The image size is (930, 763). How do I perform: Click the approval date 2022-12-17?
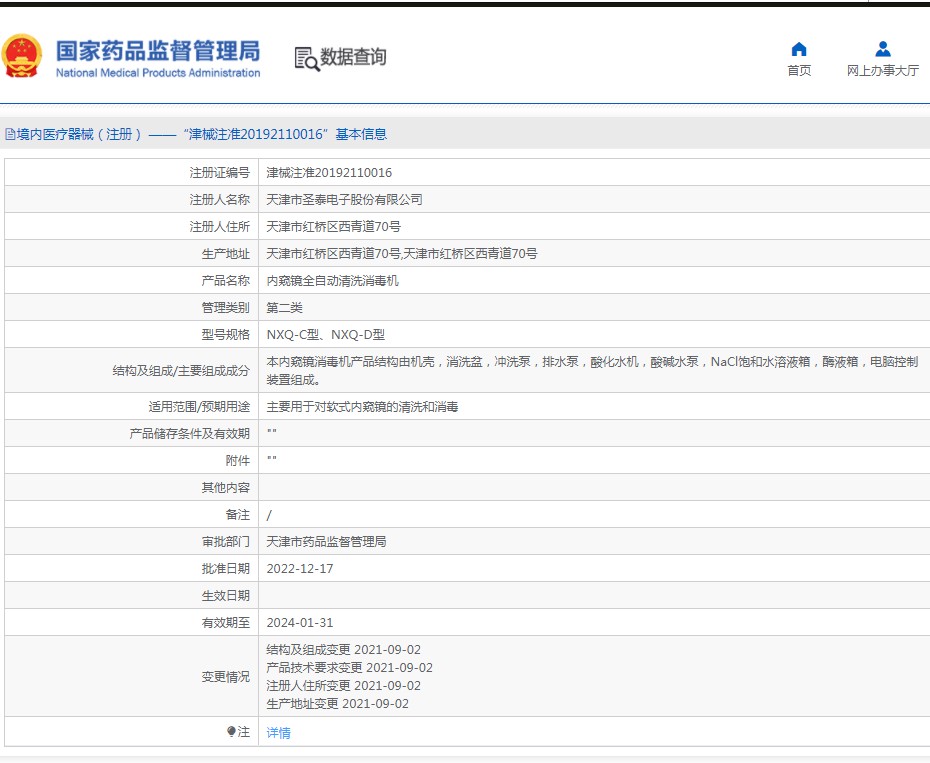click(300, 569)
